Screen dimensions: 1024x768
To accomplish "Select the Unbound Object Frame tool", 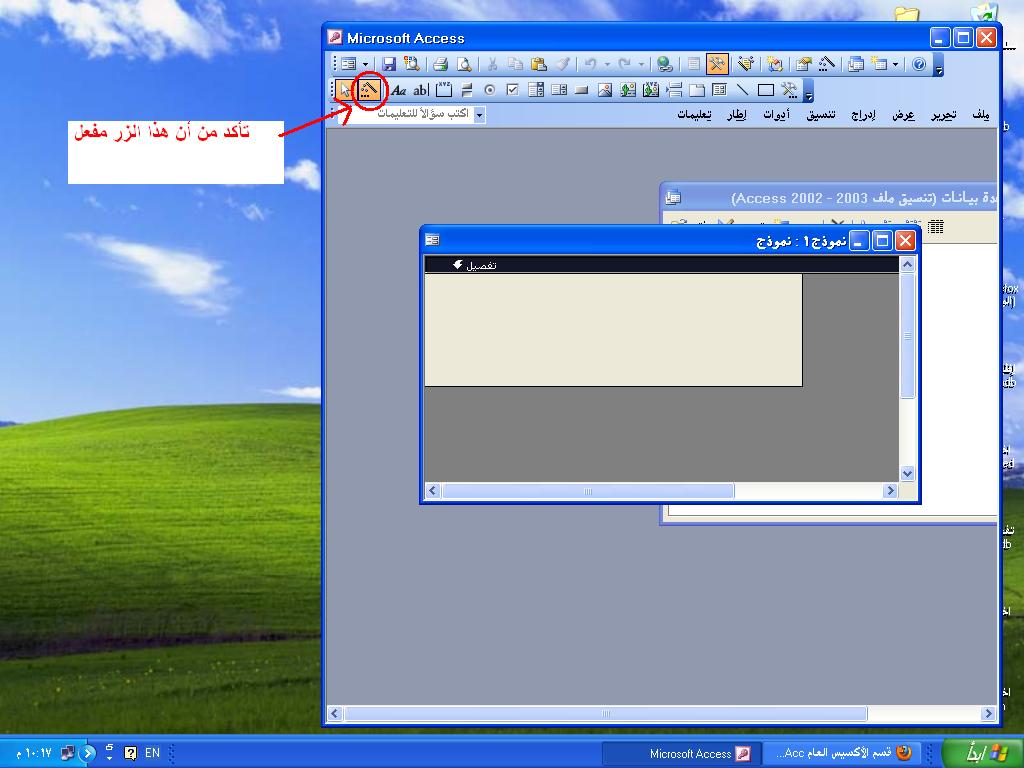I will tap(628, 90).
